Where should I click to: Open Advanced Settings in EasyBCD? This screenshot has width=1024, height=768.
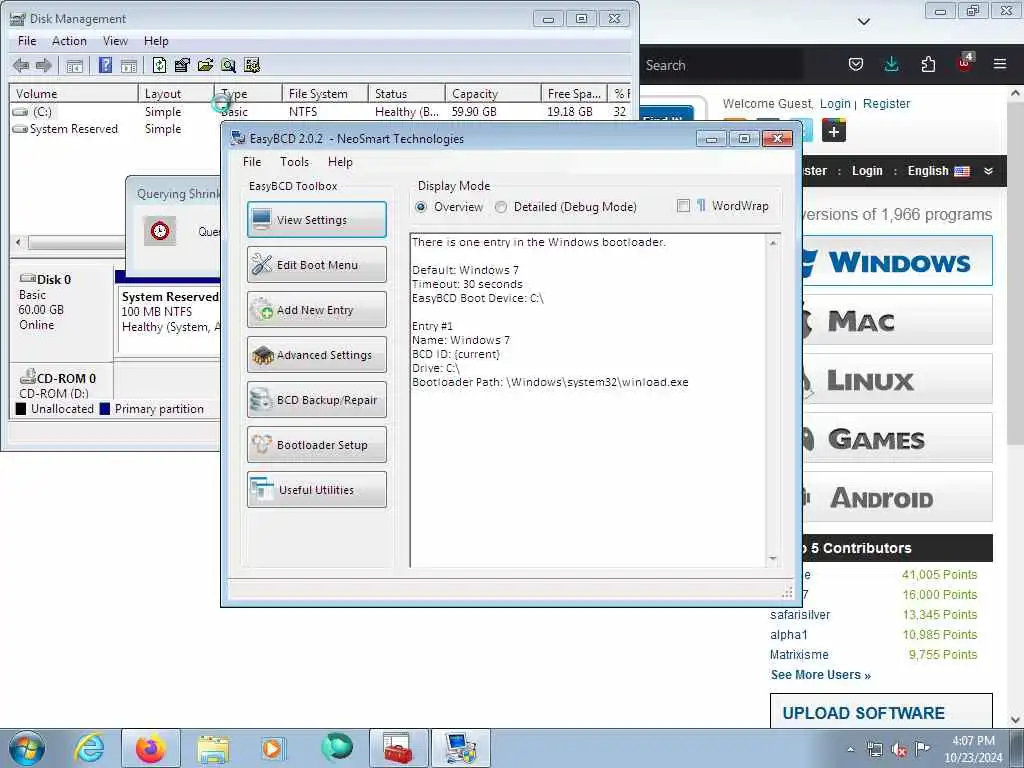tap(317, 355)
